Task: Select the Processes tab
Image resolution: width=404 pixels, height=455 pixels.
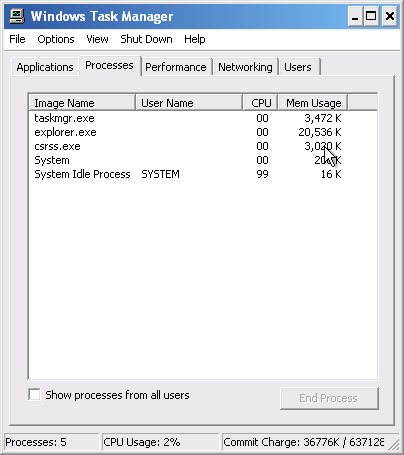Action: pyautogui.click(x=109, y=65)
